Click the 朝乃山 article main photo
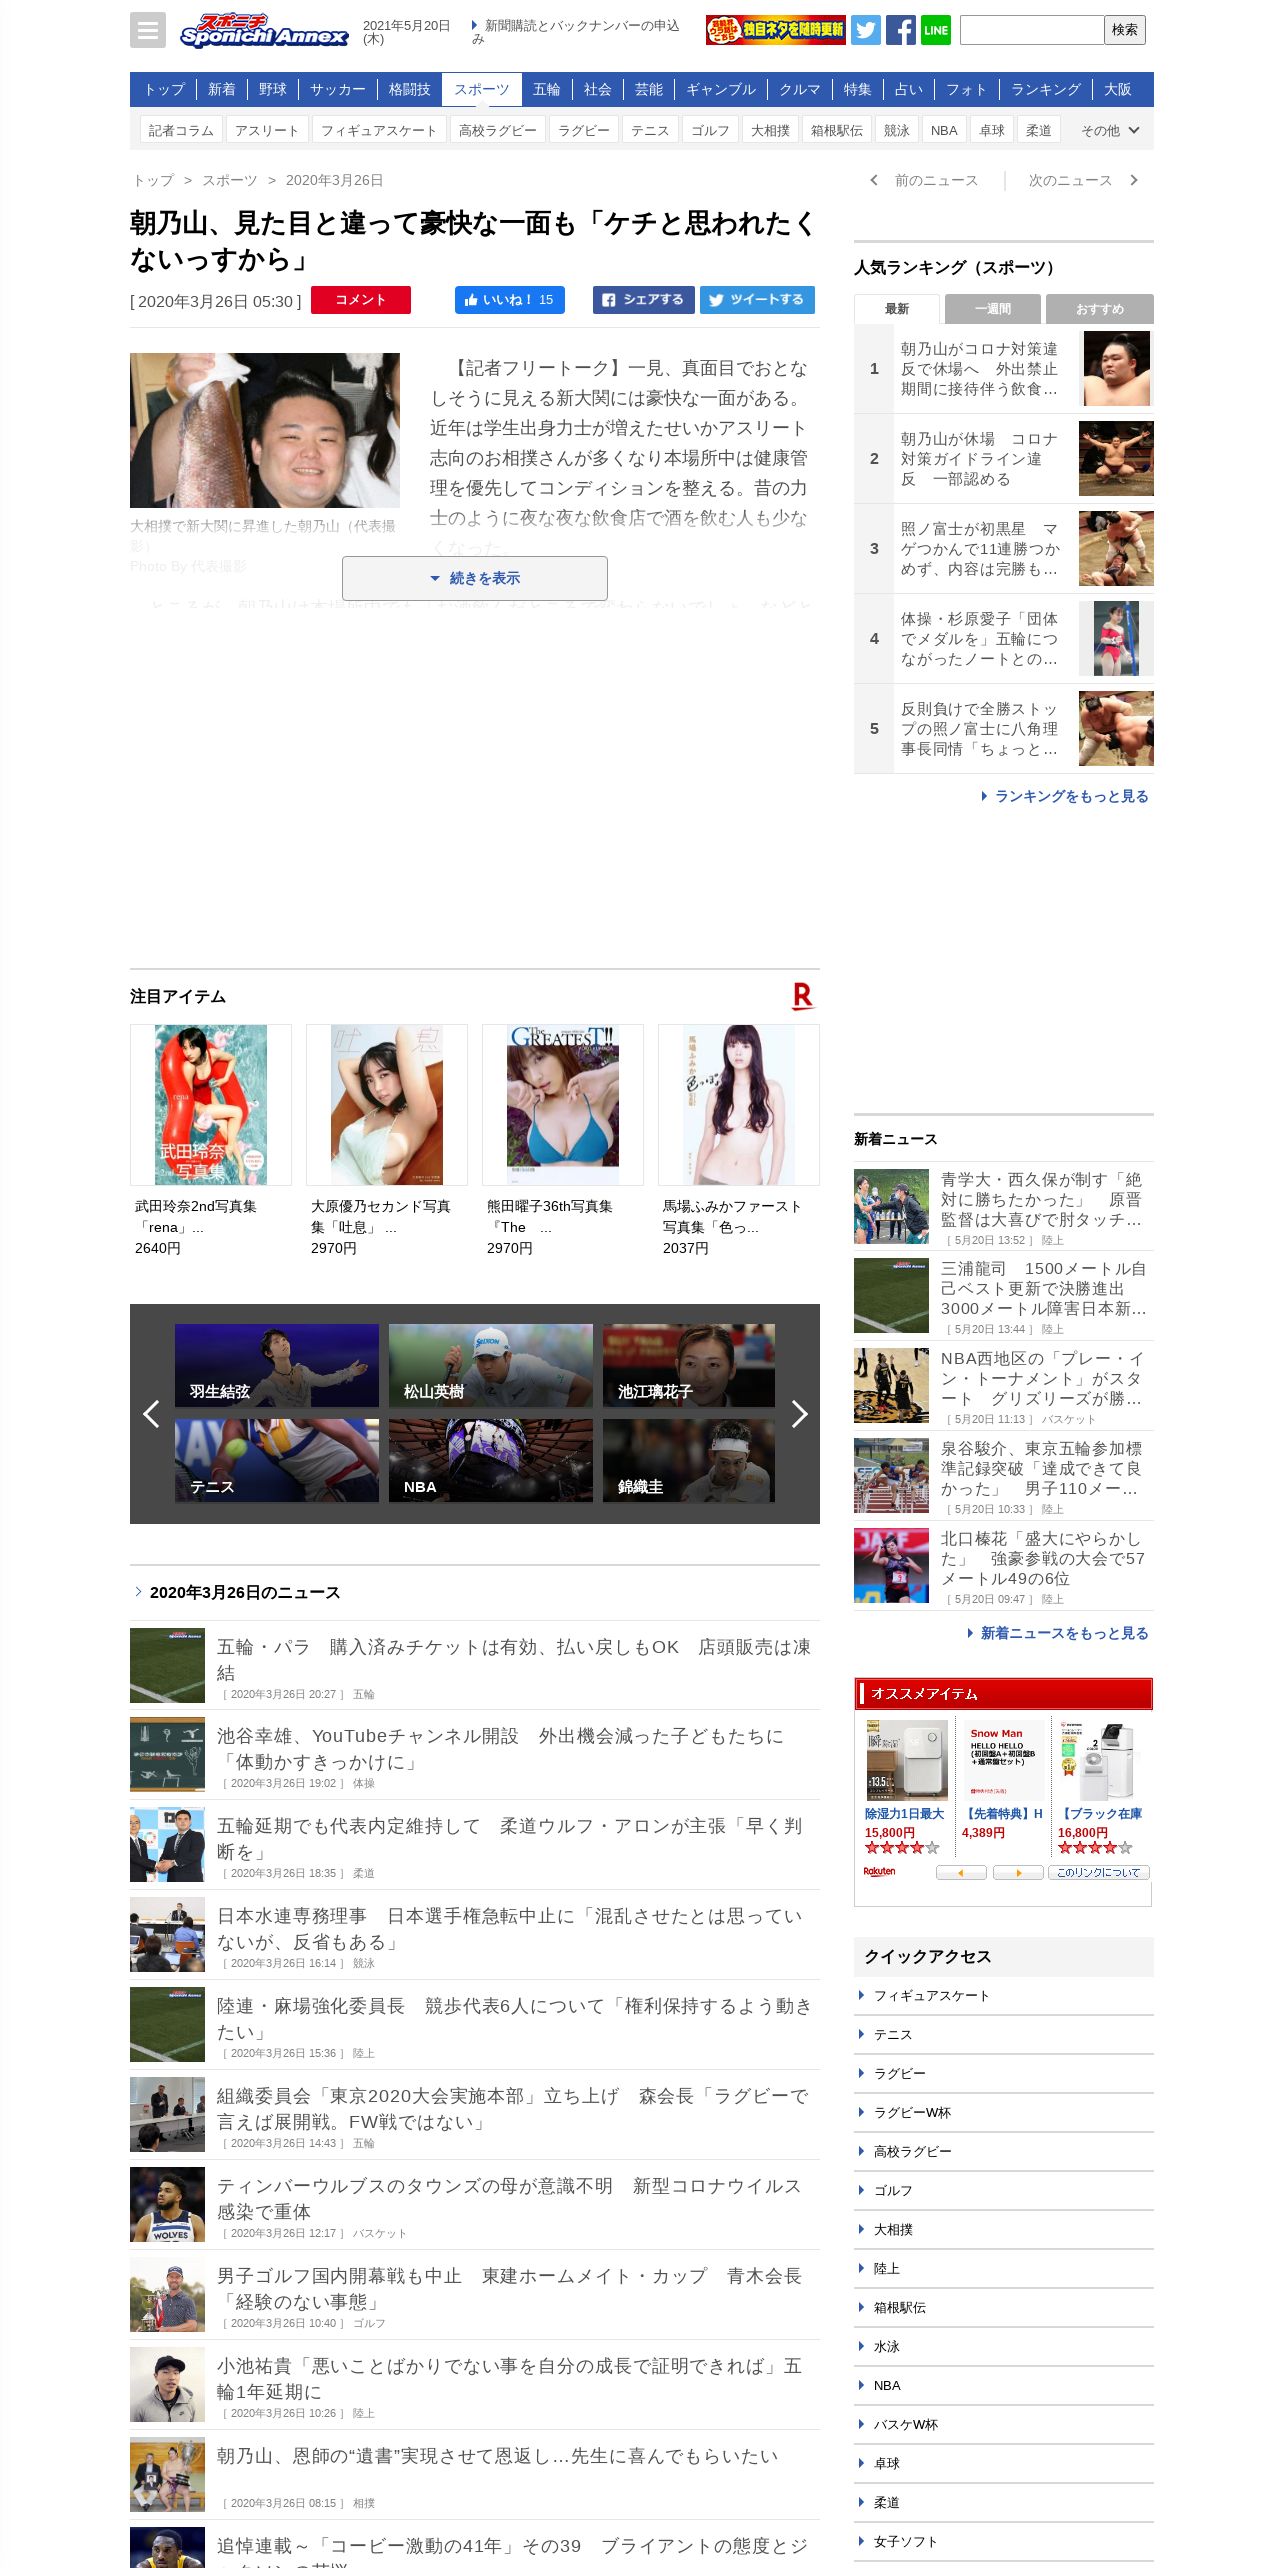Screen dimensions: 1284x2568 click(x=265, y=431)
